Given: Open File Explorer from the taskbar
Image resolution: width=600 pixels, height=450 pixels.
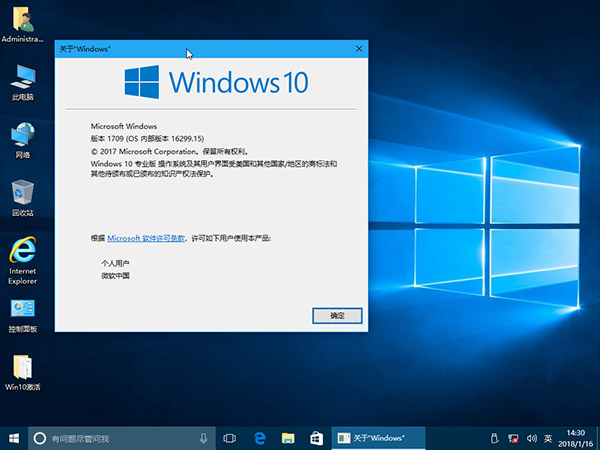Looking at the screenshot, I should [287, 438].
